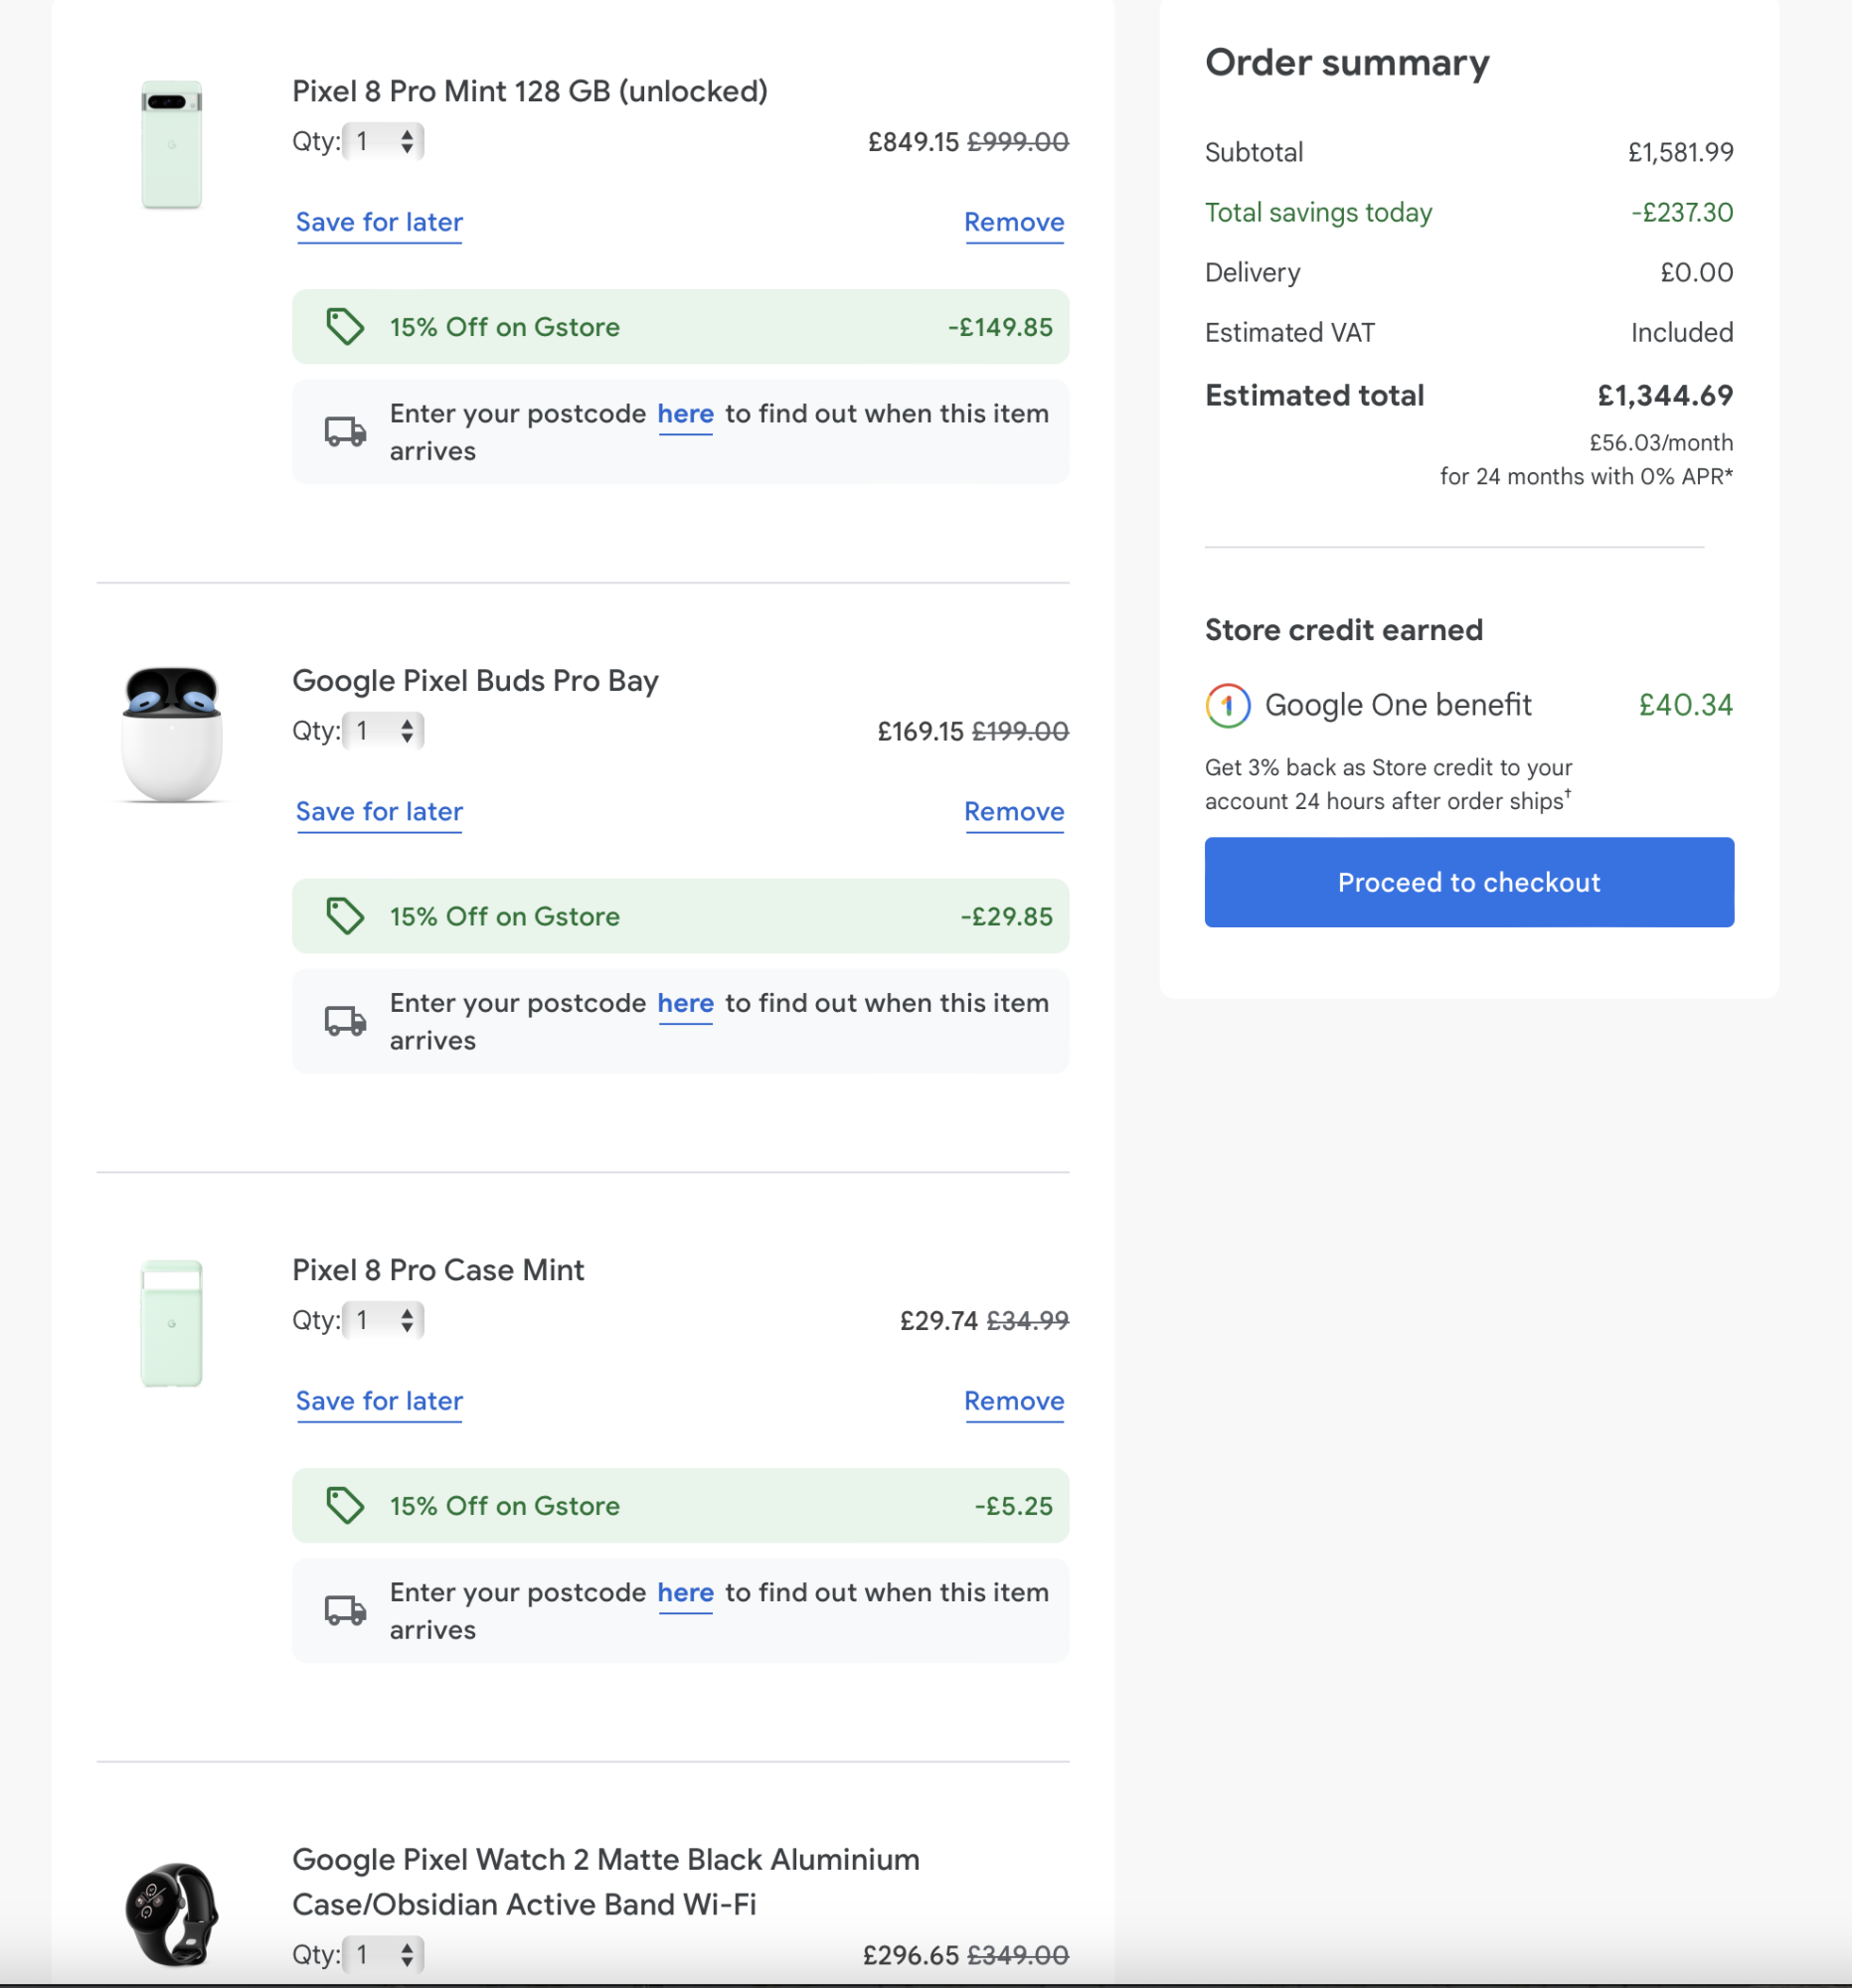Image resolution: width=1852 pixels, height=1988 pixels.
Task: Click the discount tag icon for Pixel 8 Pro
Action: (x=345, y=327)
